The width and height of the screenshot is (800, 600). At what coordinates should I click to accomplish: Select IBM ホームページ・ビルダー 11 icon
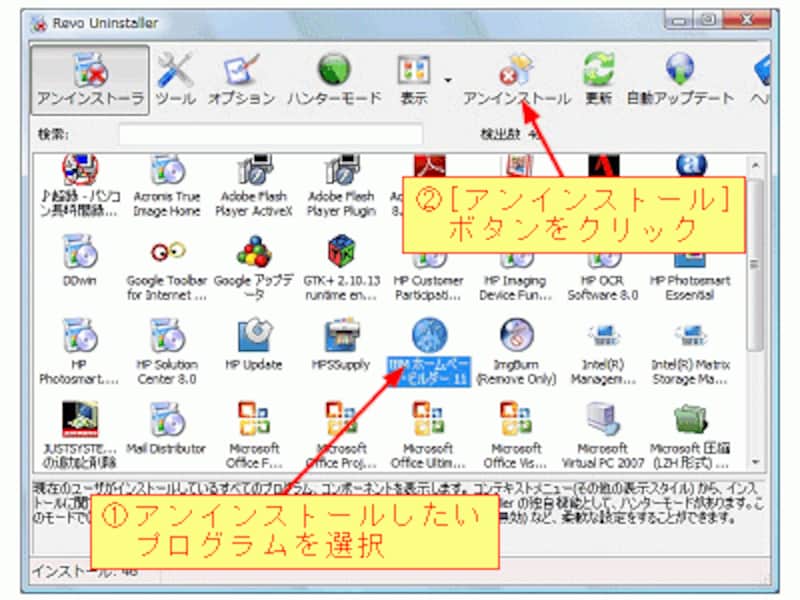pos(429,335)
